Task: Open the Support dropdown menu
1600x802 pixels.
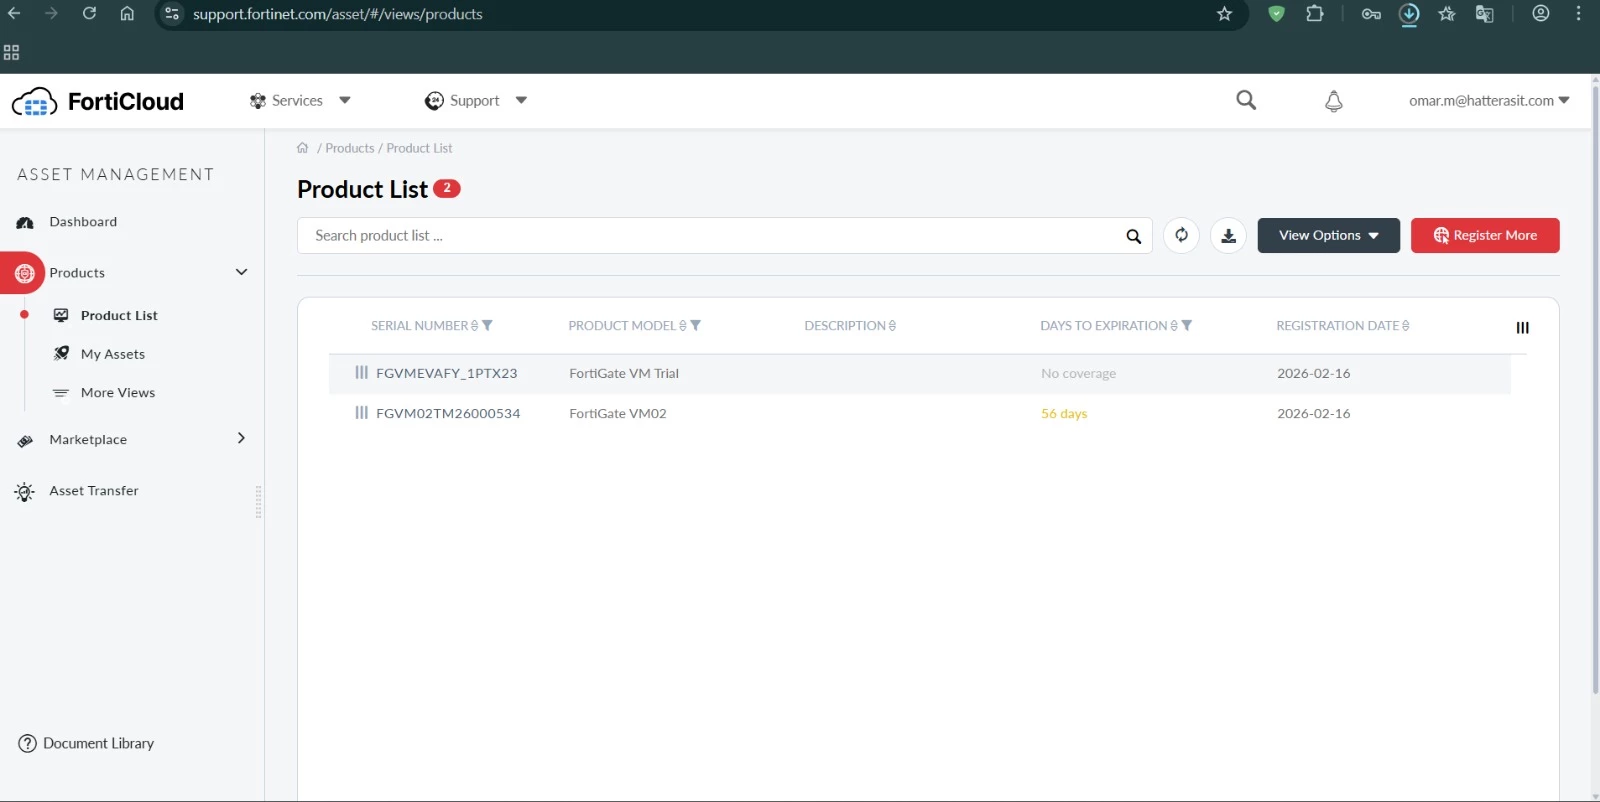Action: point(476,101)
